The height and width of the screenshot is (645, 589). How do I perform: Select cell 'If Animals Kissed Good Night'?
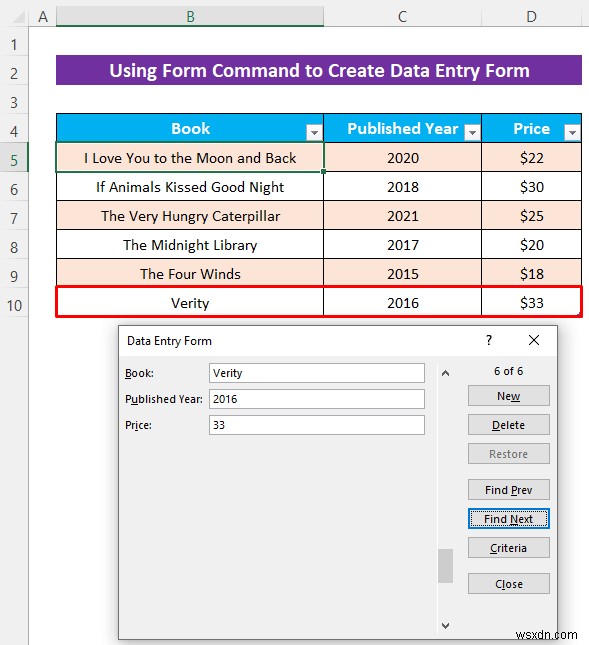pos(190,187)
